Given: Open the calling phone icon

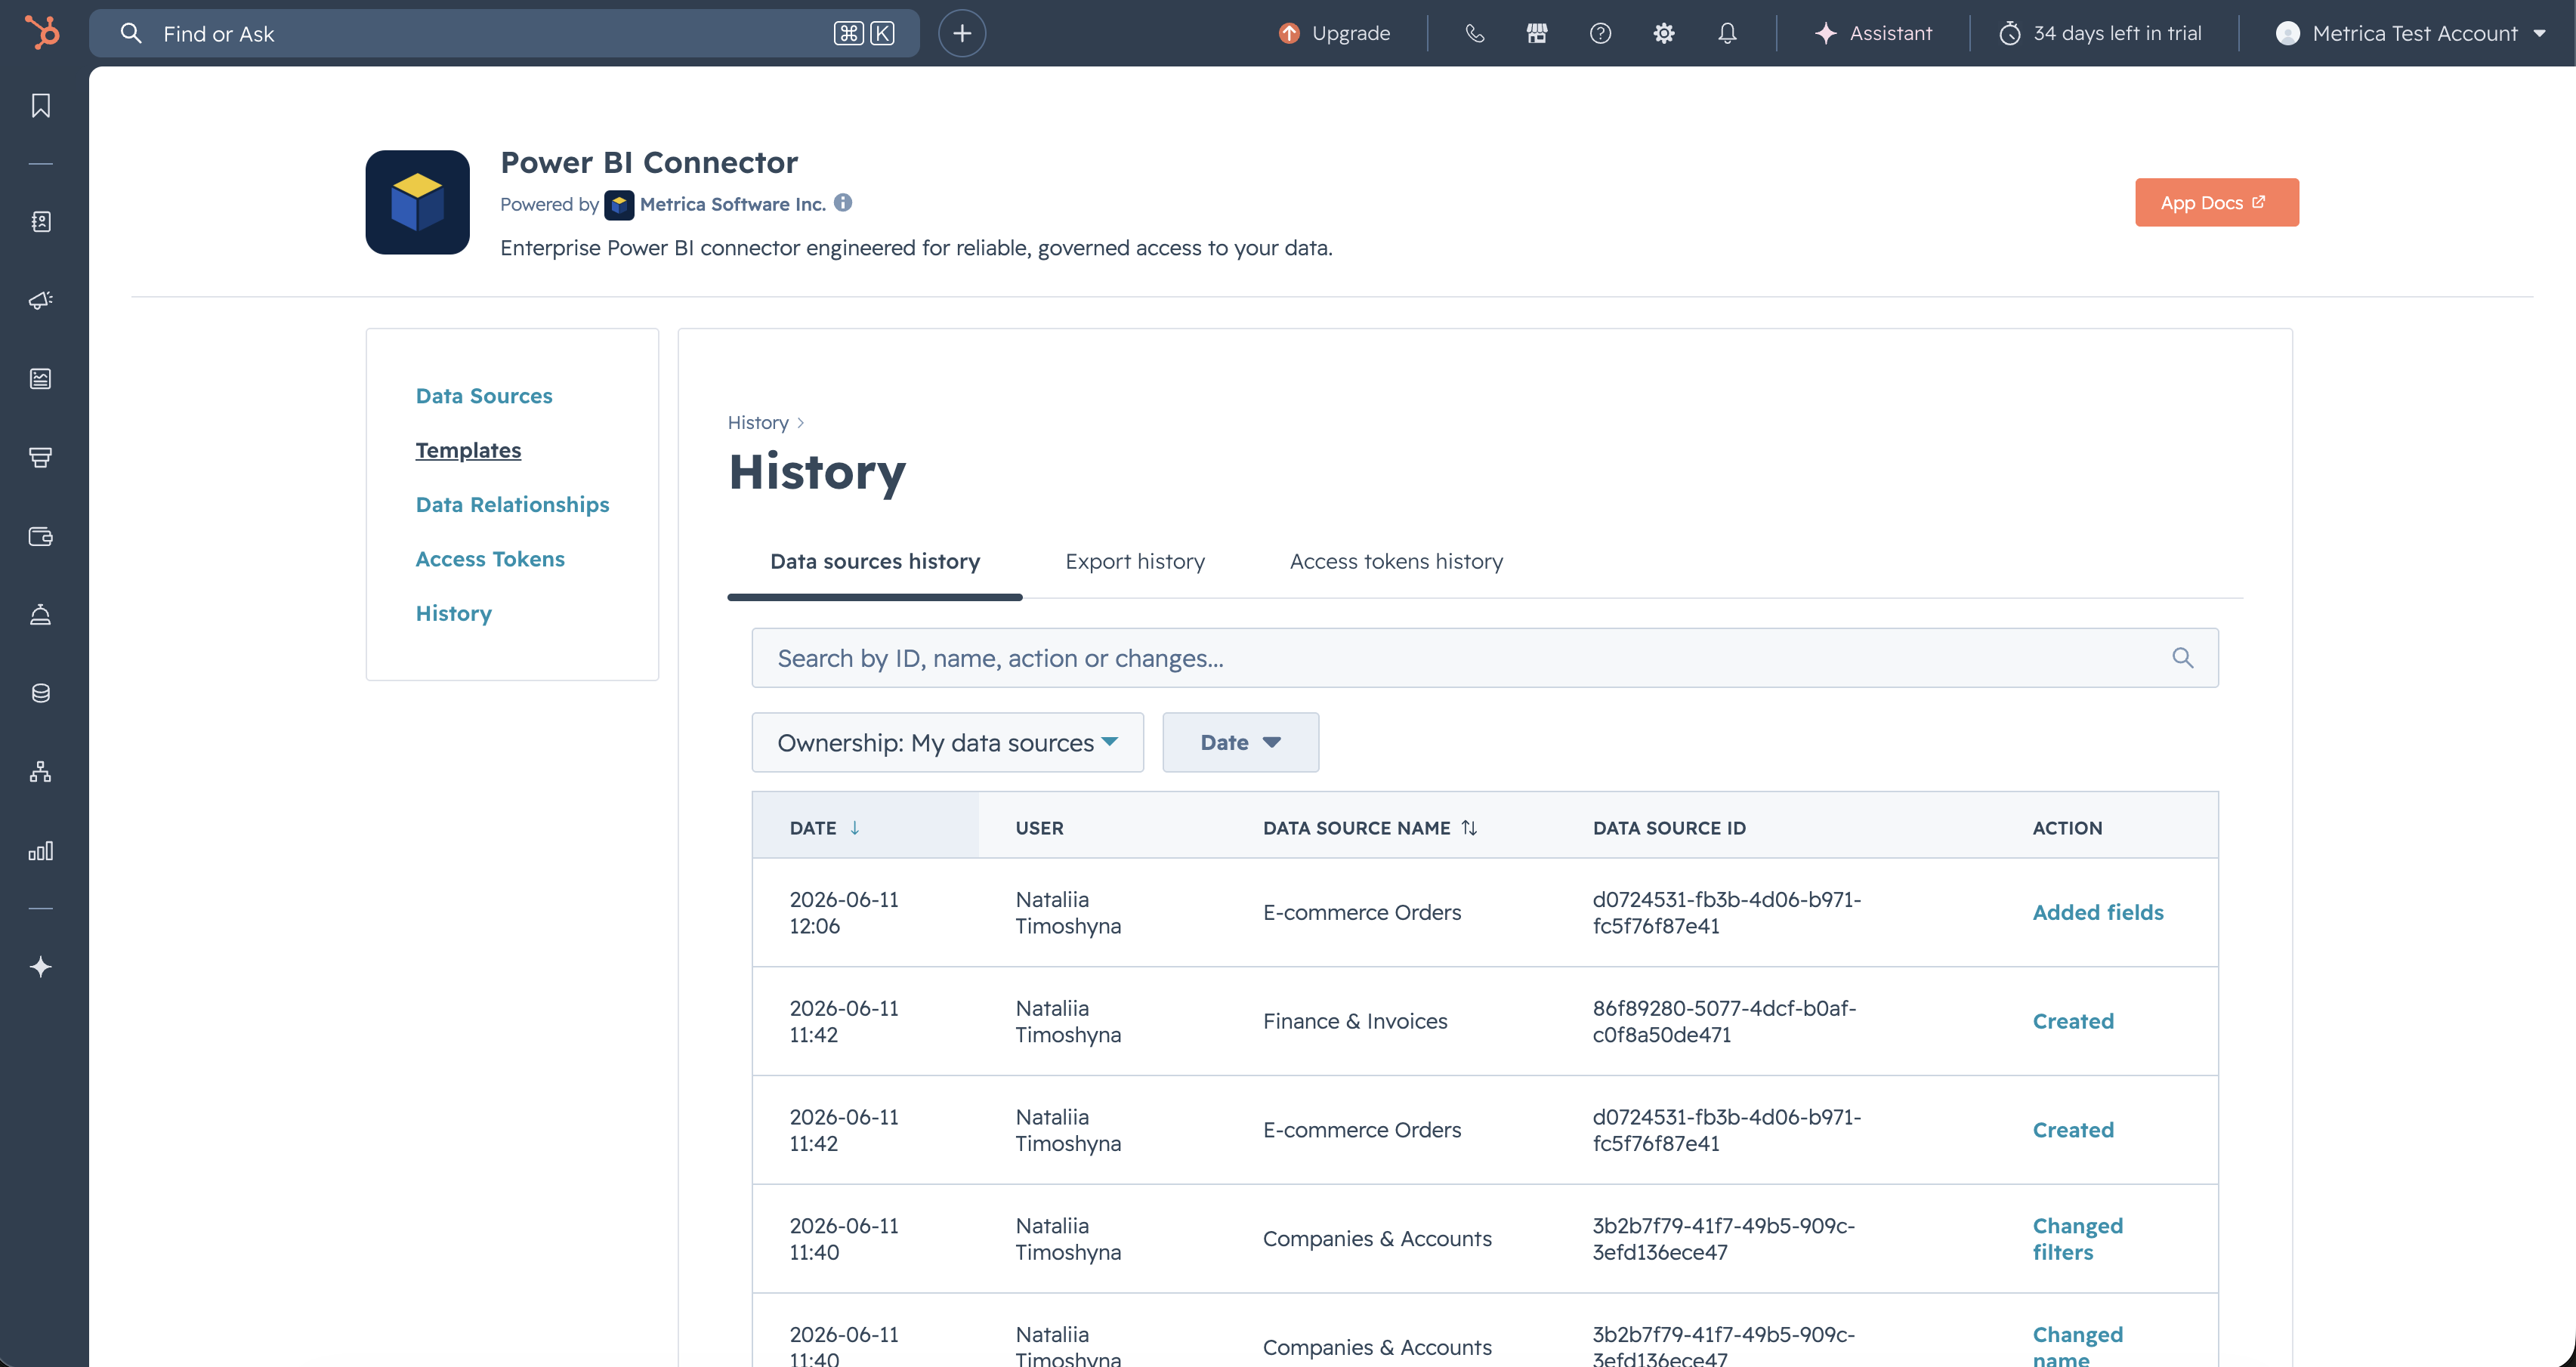Looking at the screenshot, I should 1474,33.
